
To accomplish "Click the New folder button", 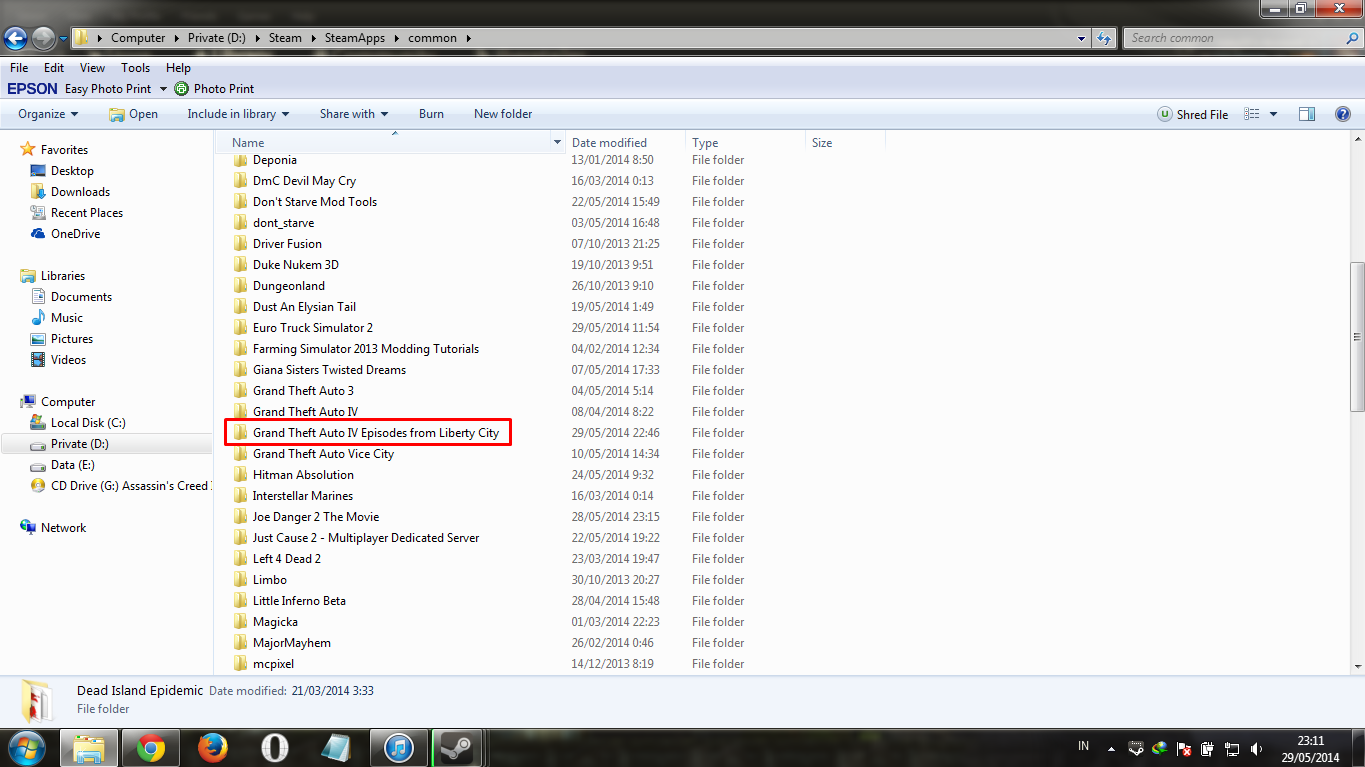I will click(x=503, y=114).
